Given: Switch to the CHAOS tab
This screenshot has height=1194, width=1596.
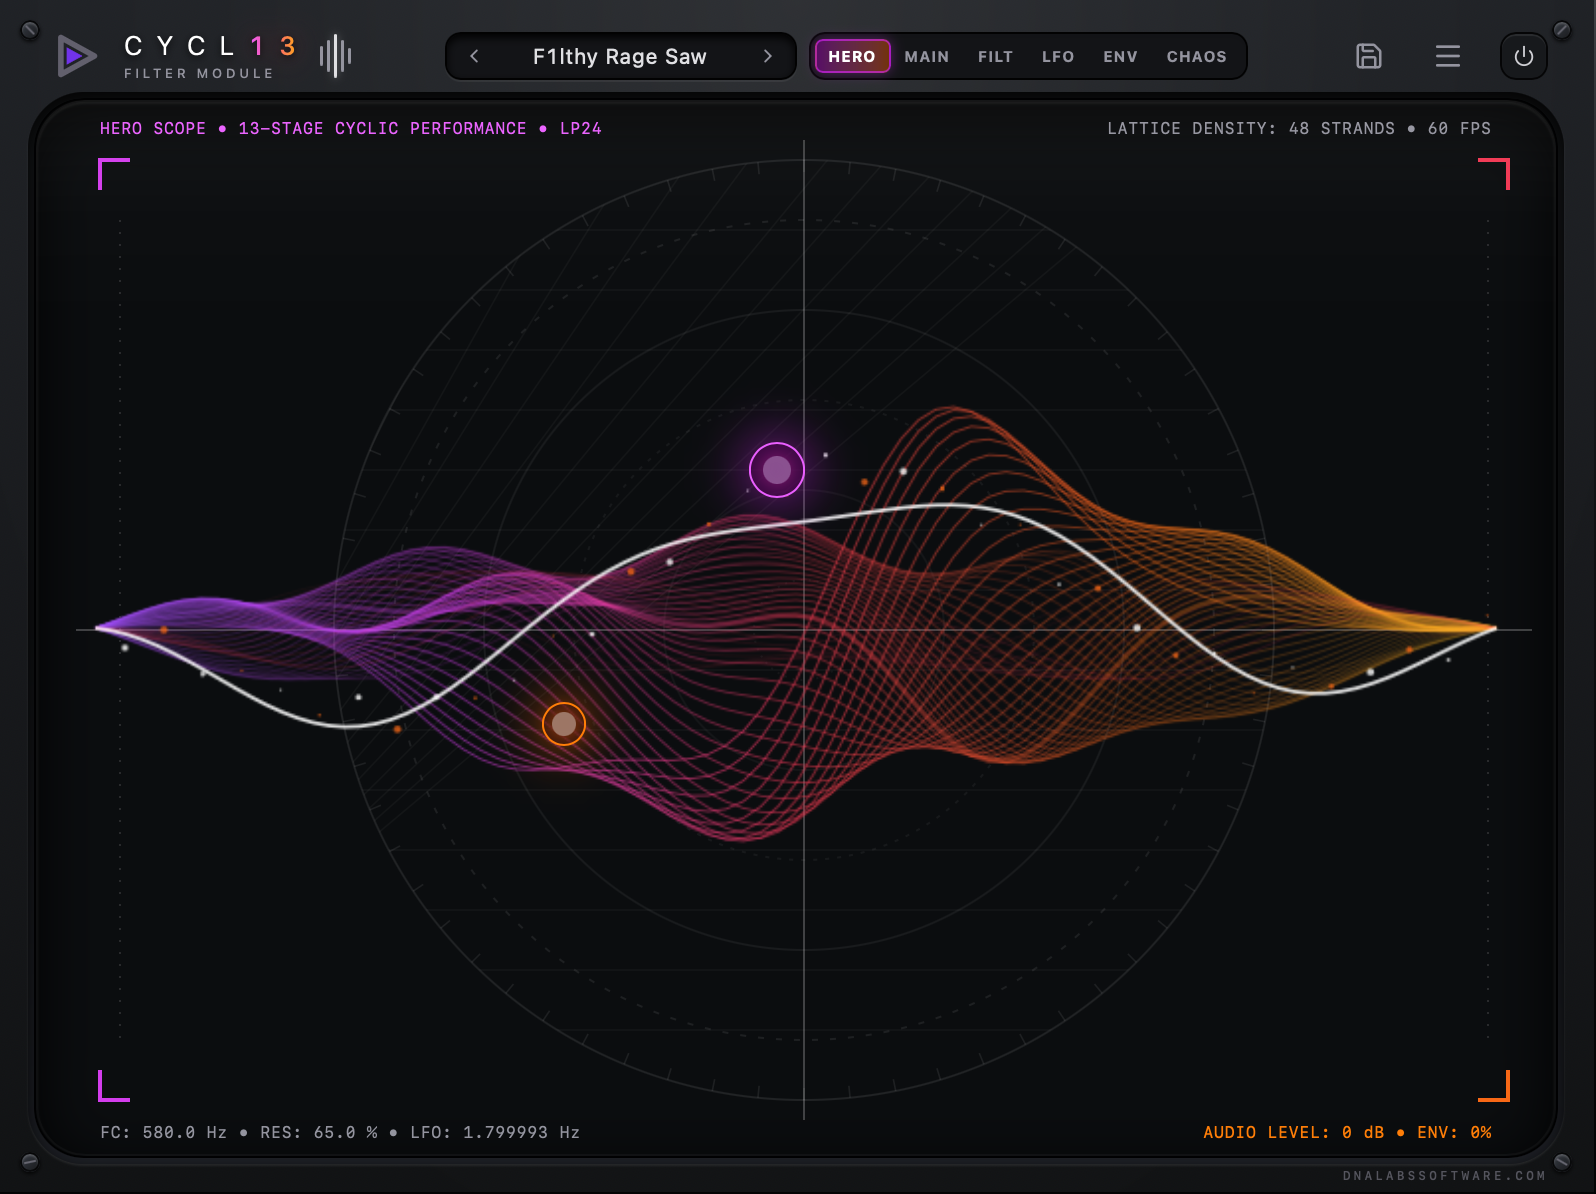Looking at the screenshot, I should (x=1196, y=57).
